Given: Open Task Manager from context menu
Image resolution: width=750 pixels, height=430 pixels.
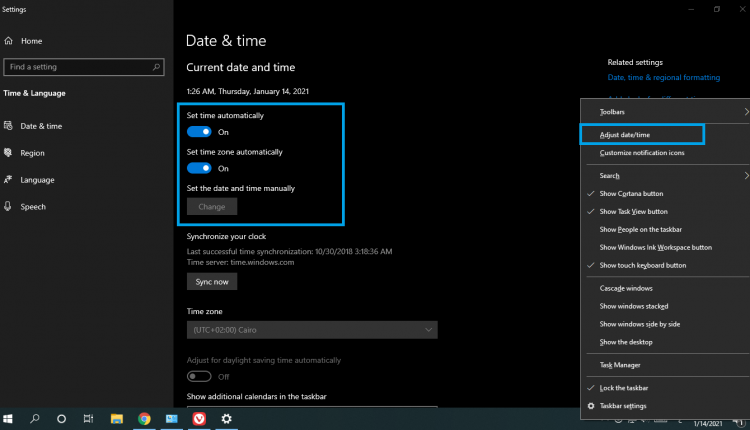Looking at the screenshot, I should [620, 365].
